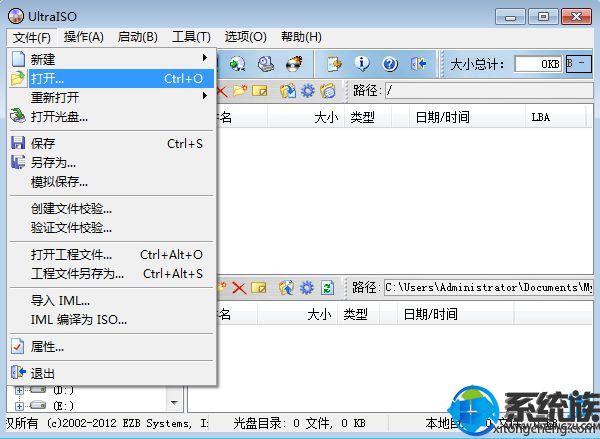The height and width of the screenshot is (439, 600).
Task: Click blue gear icon in image pane toolbar
Action: (x=308, y=91)
